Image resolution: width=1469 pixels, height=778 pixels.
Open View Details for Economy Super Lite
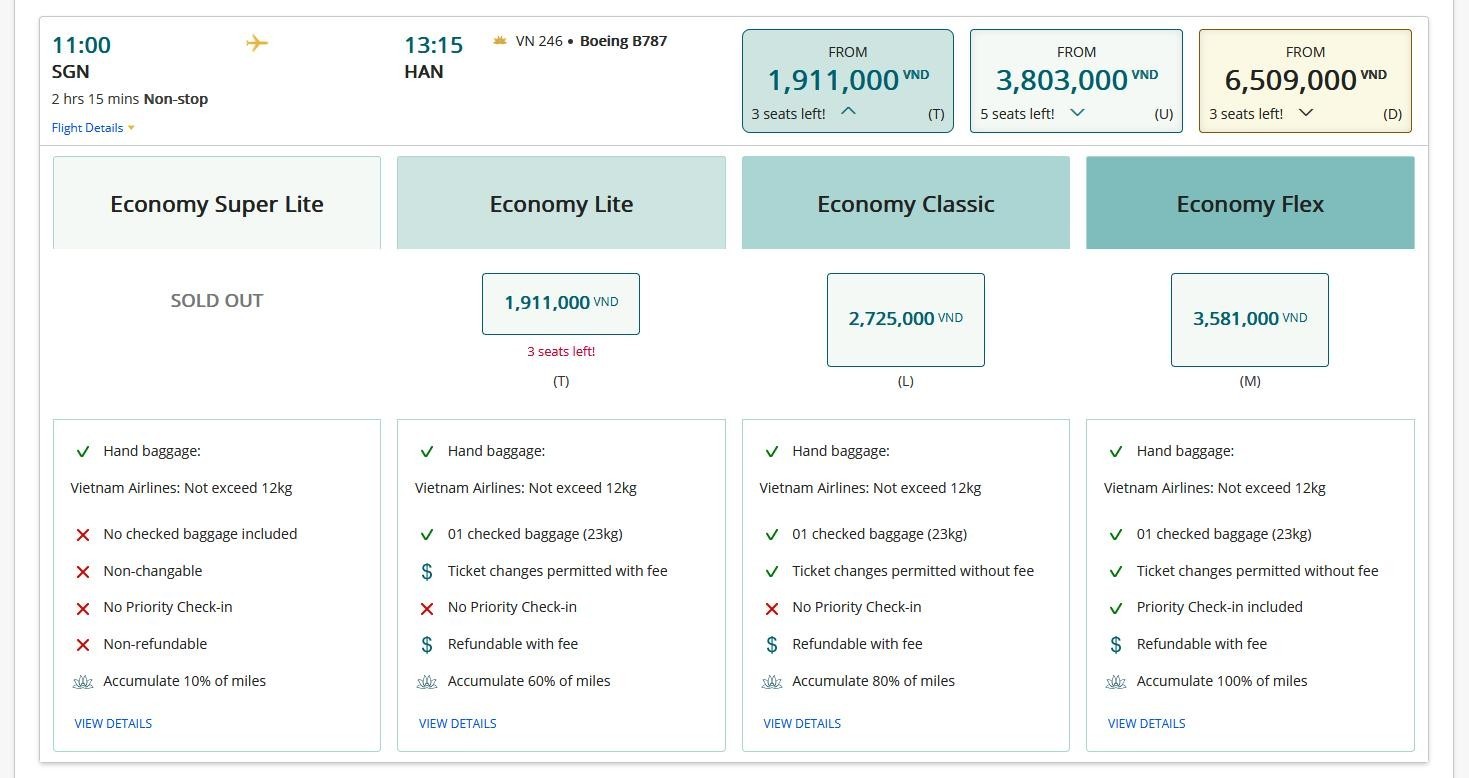113,723
